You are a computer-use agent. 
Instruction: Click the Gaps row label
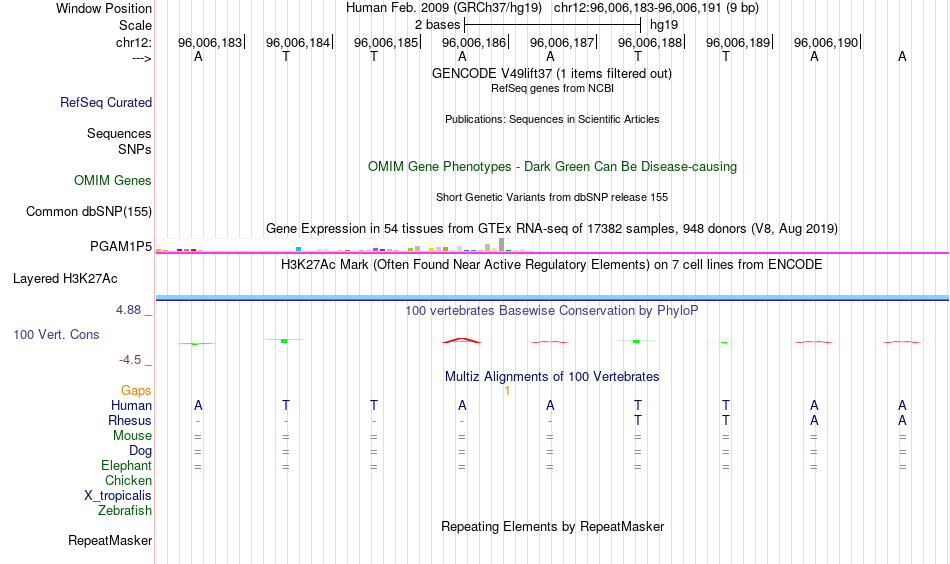click(136, 391)
